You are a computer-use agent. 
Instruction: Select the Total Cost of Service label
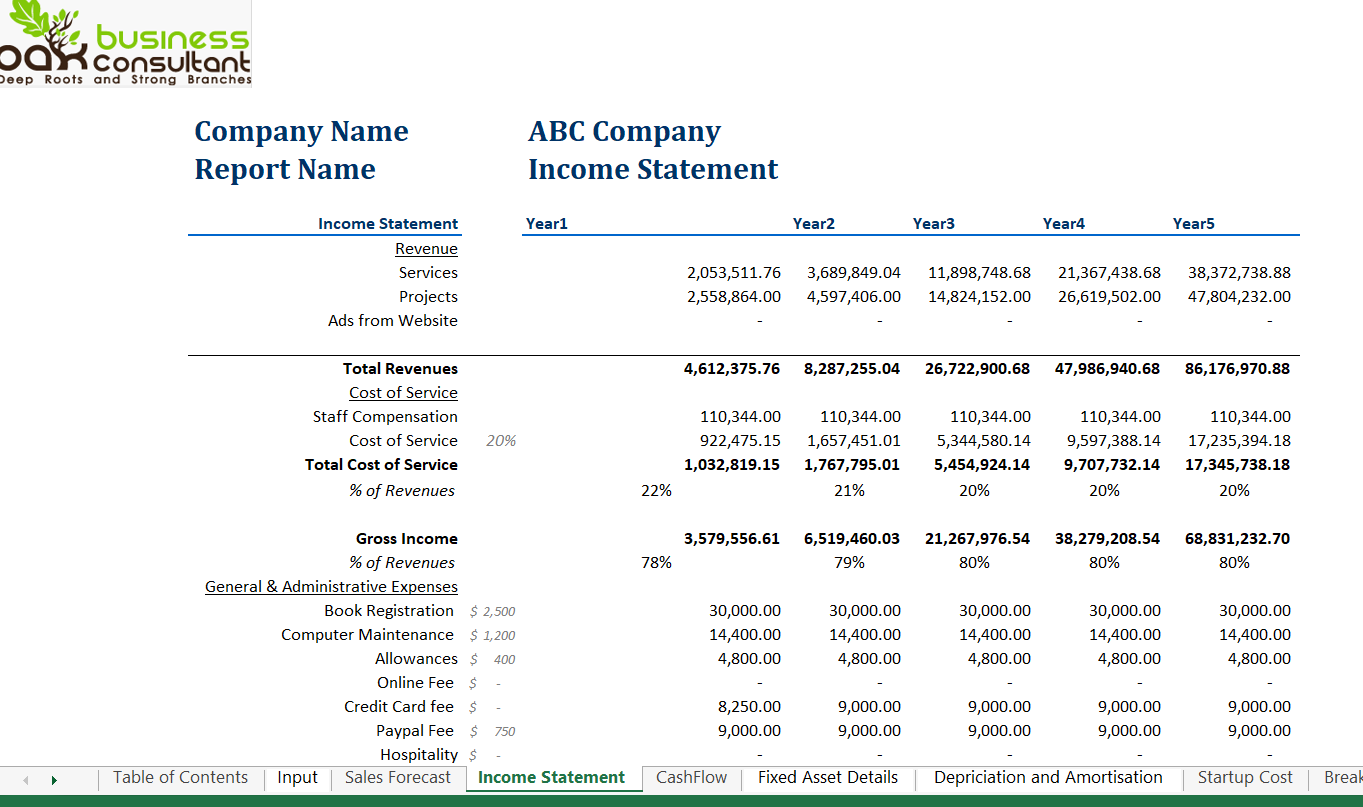click(381, 465)
